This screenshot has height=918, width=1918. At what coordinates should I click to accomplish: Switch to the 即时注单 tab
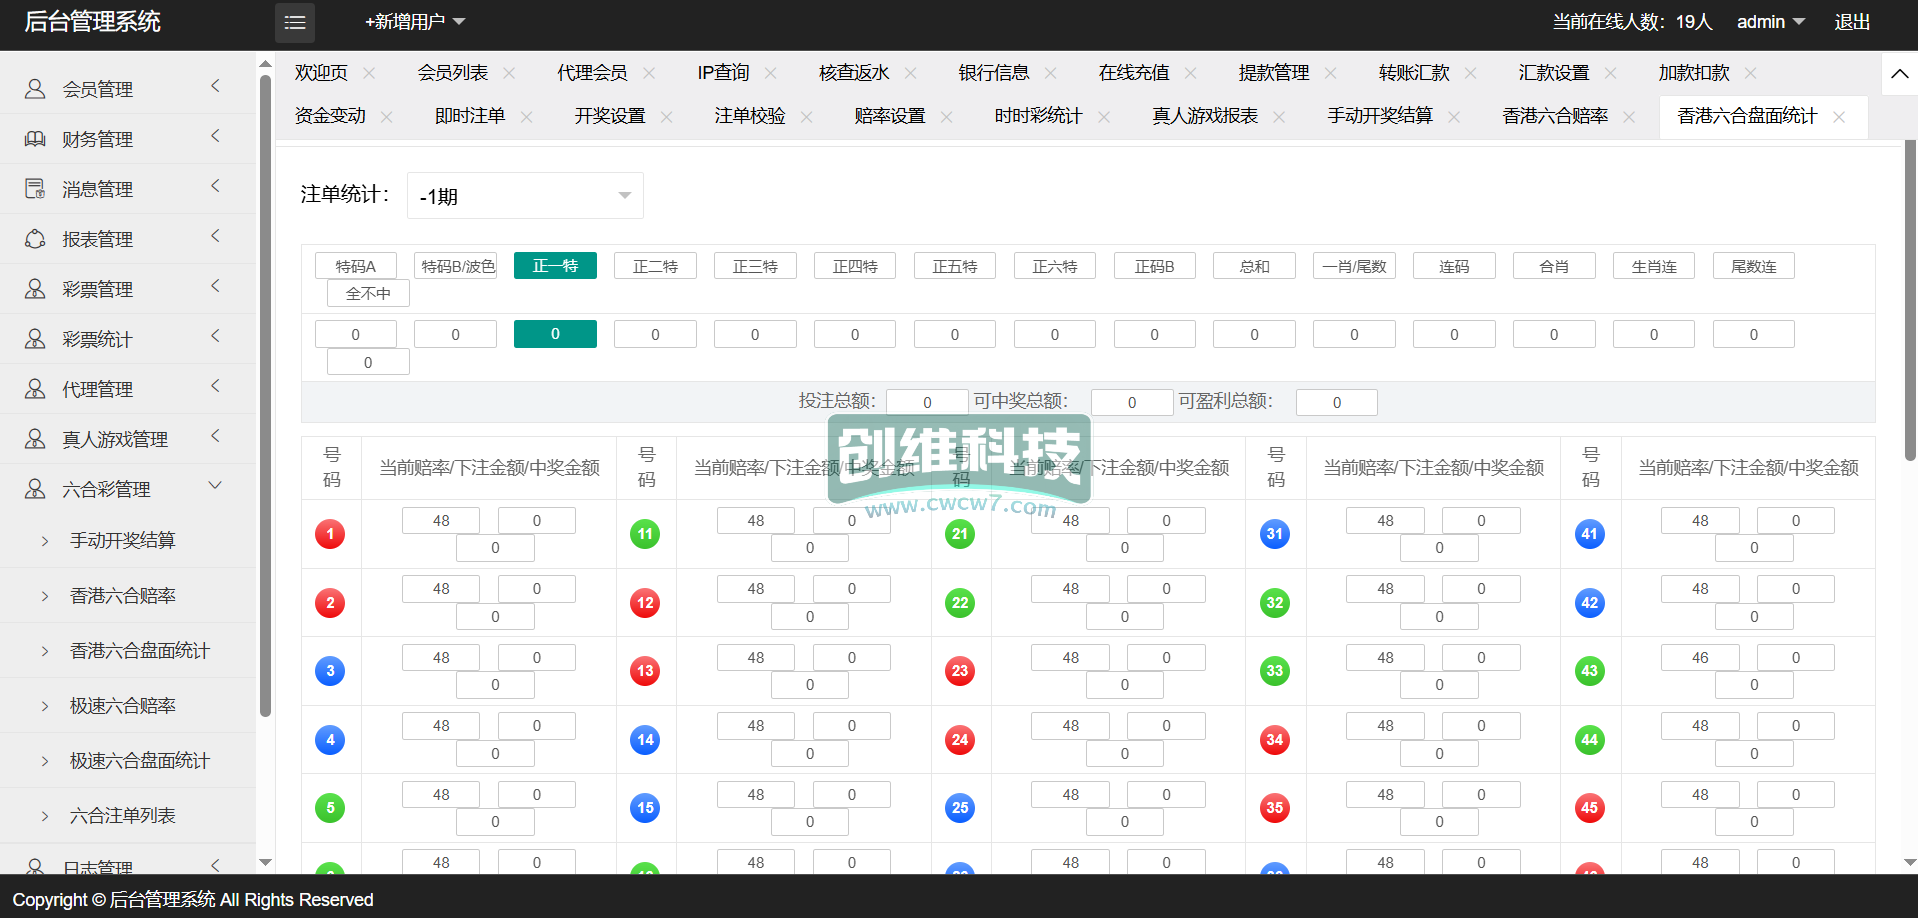[x=470, y=116]
